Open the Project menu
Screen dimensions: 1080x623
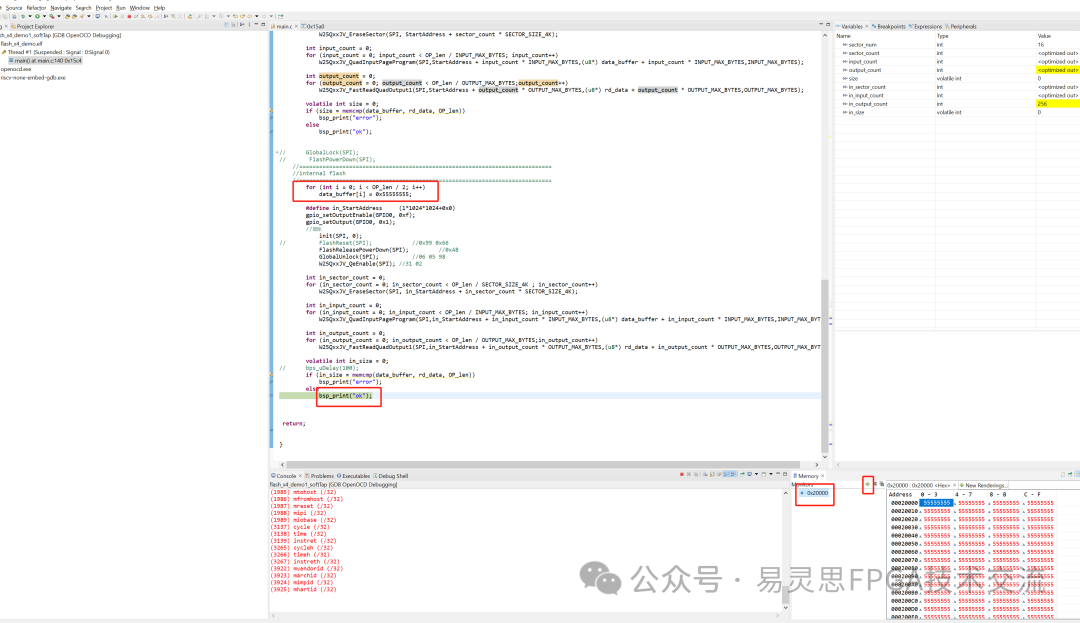point(104,8)
